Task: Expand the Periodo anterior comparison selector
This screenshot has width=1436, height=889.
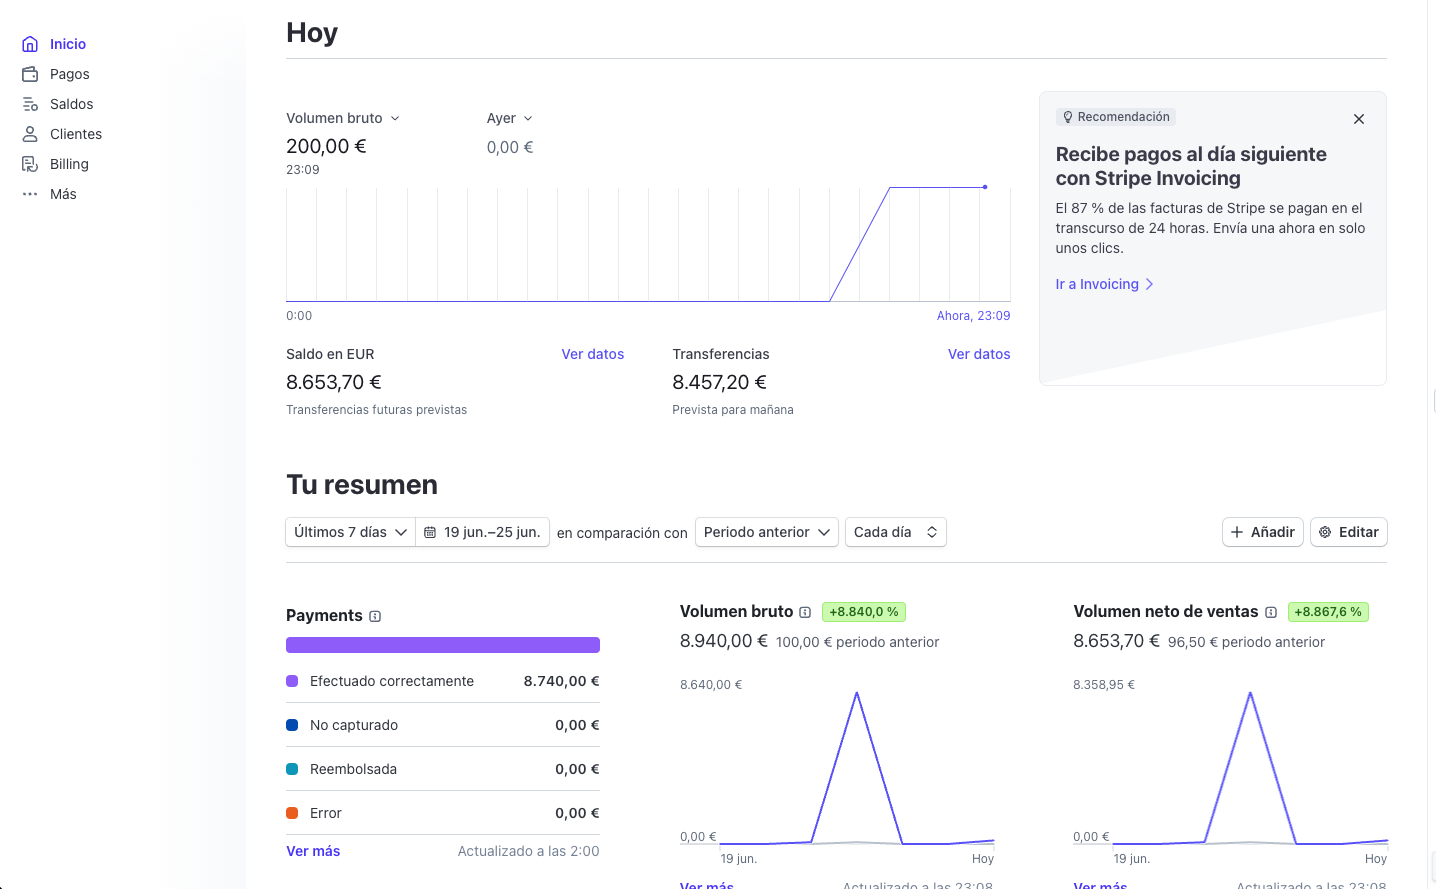Action: (766, 532)
